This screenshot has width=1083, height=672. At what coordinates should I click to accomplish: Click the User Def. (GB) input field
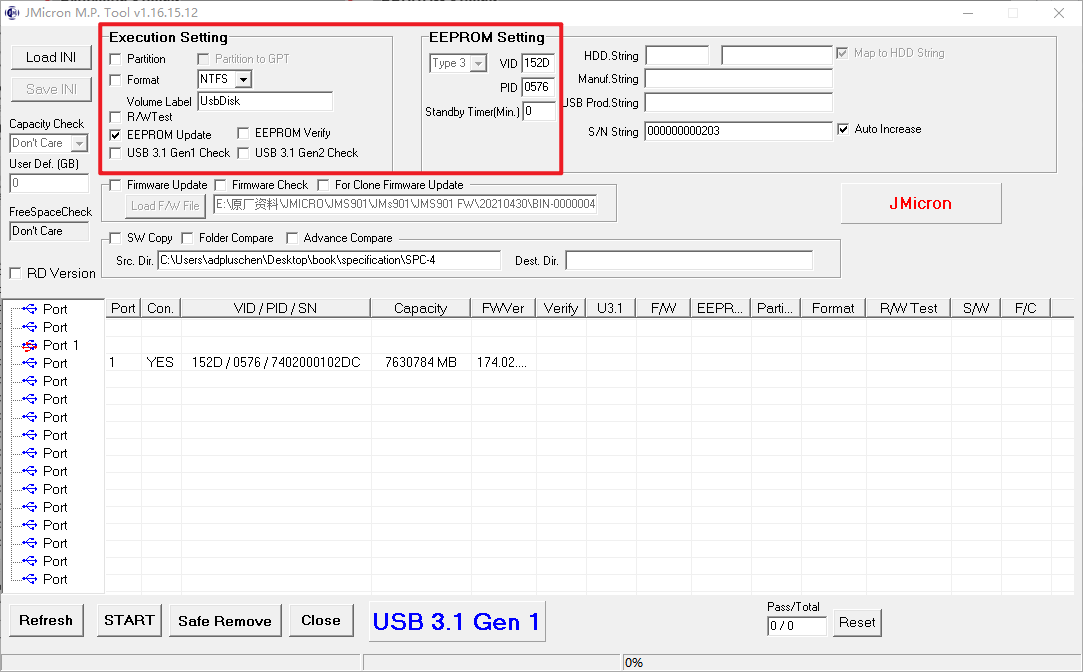[x=49, y=183]
